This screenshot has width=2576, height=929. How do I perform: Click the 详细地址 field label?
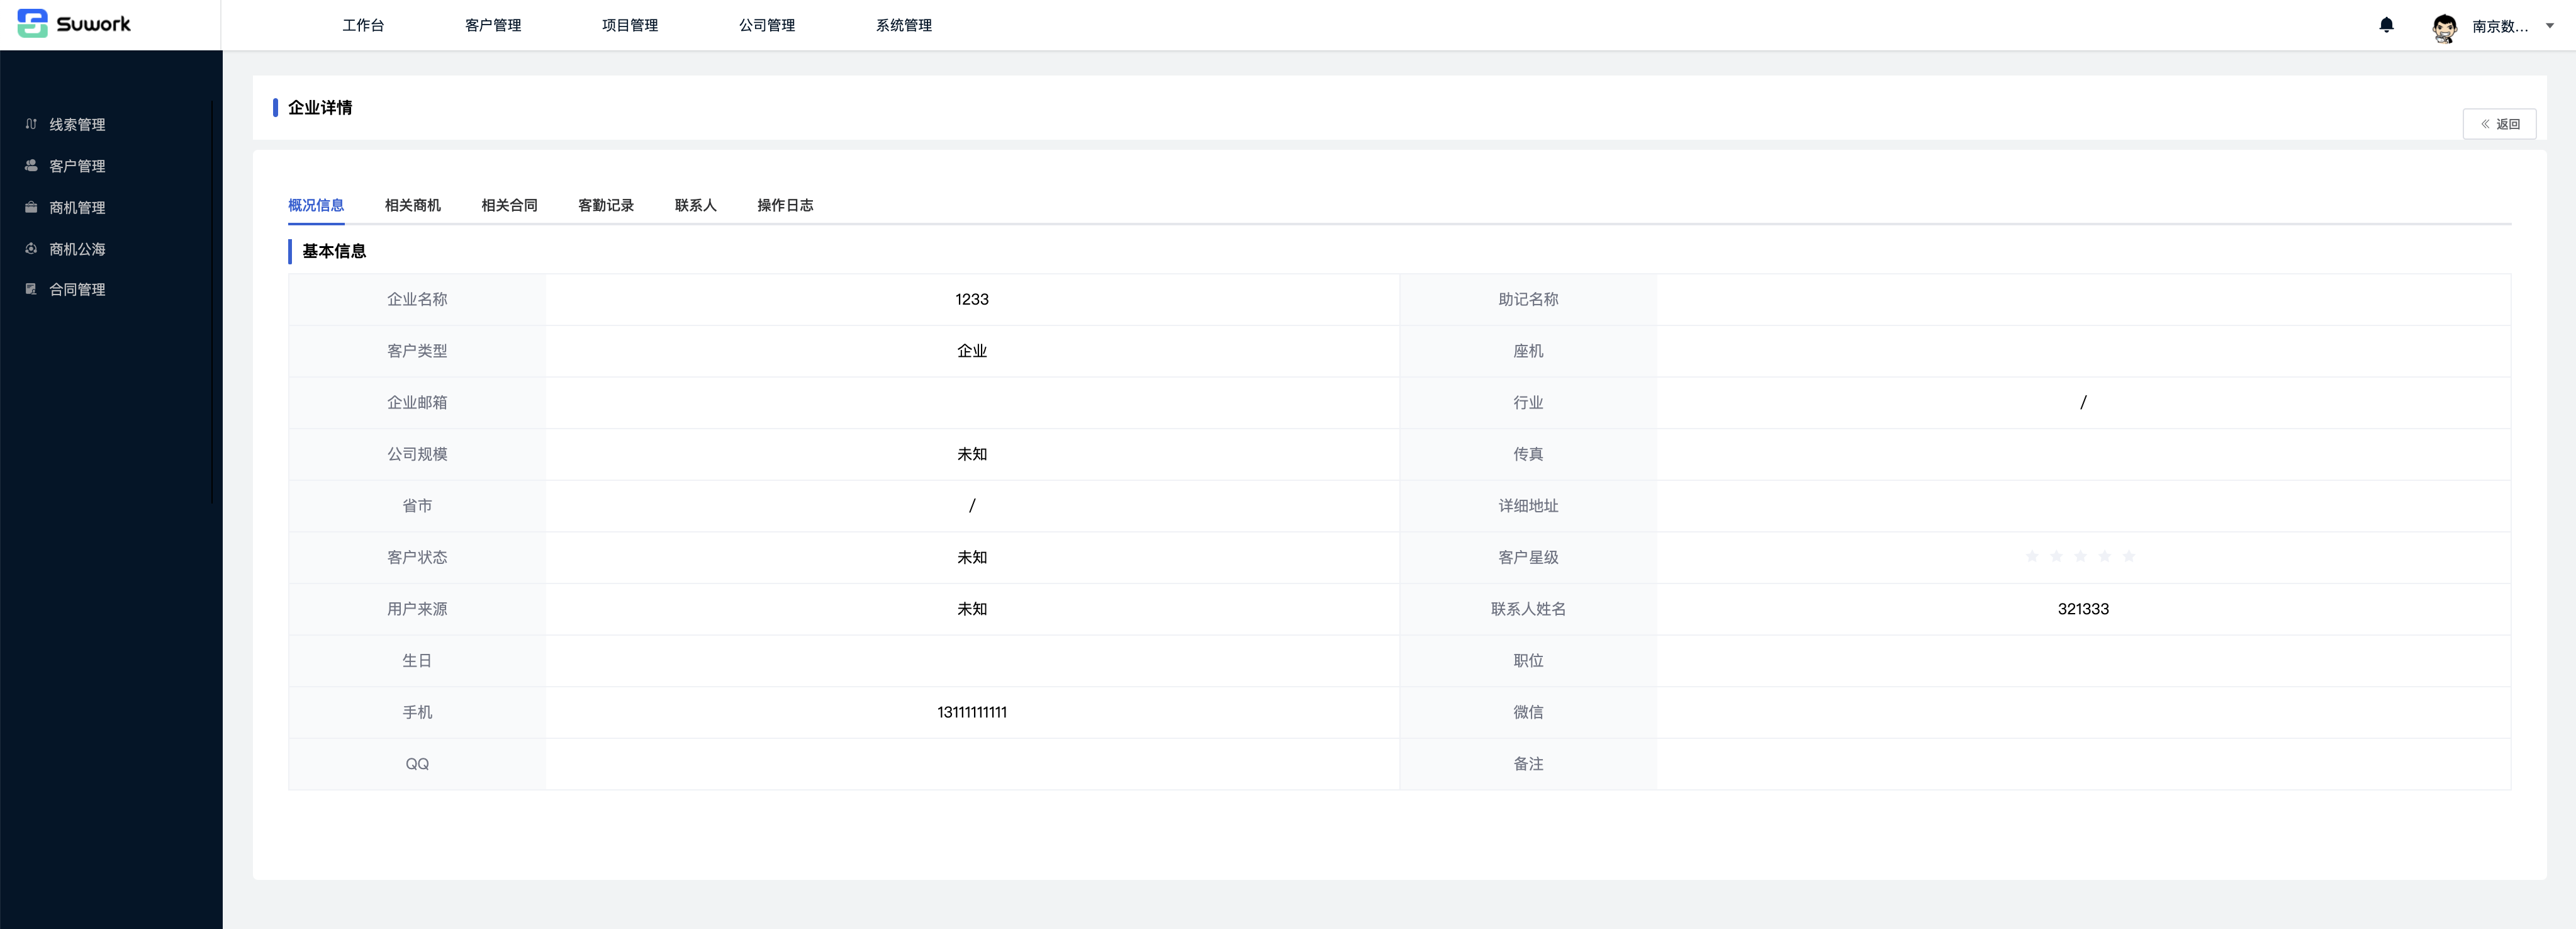click(x=1528, y=506)
